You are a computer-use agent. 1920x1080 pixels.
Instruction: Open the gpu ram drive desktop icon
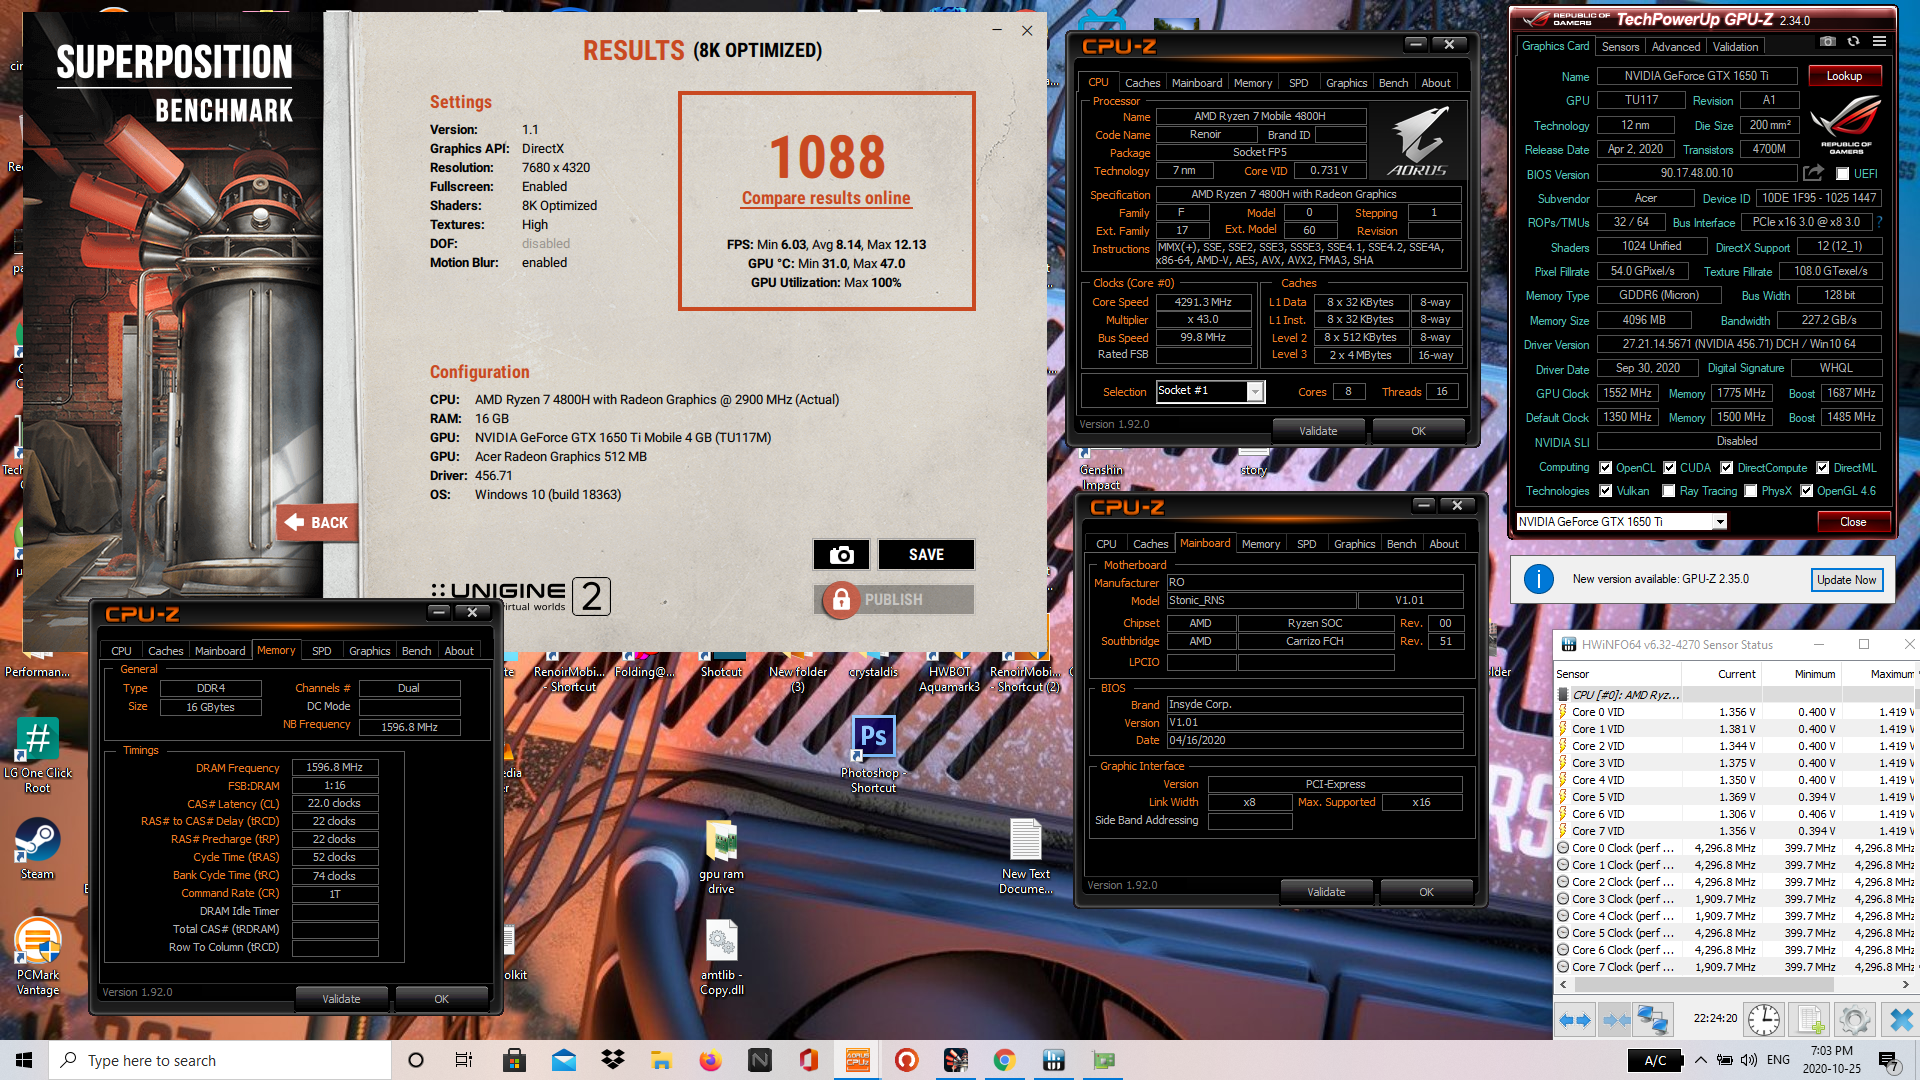[x=721, y=857]
